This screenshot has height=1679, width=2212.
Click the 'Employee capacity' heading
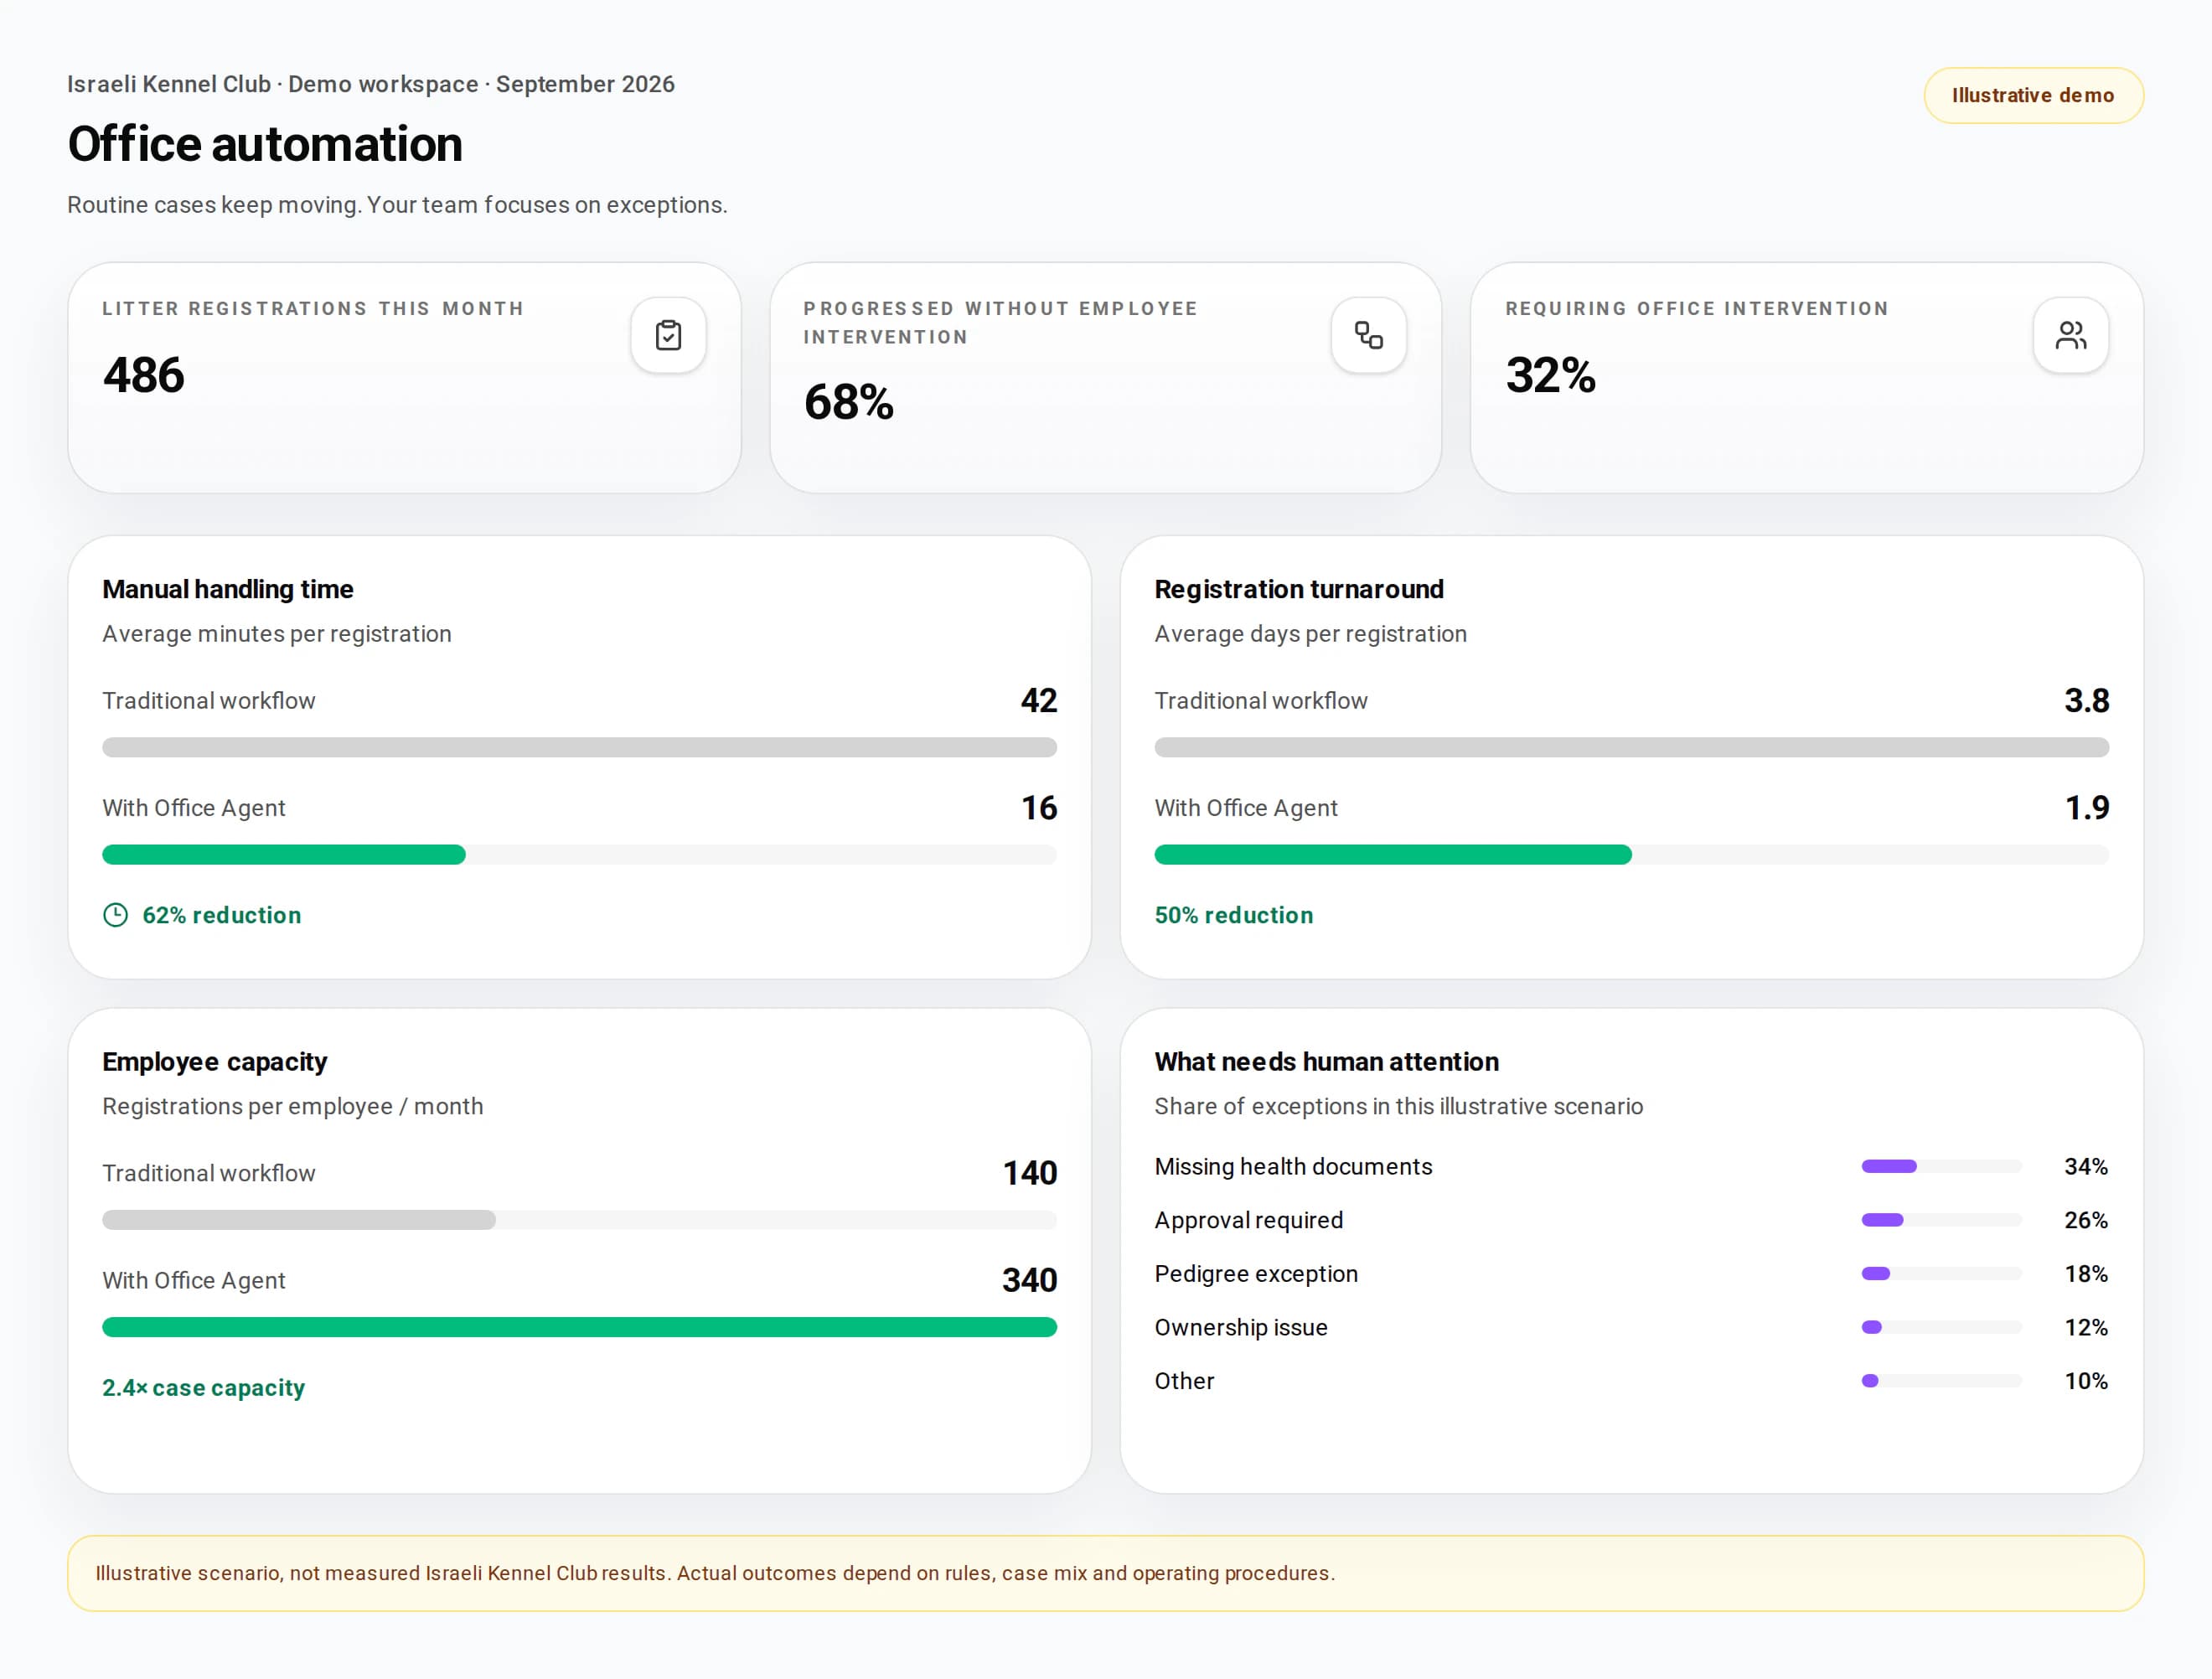(x=214, y=1062)
